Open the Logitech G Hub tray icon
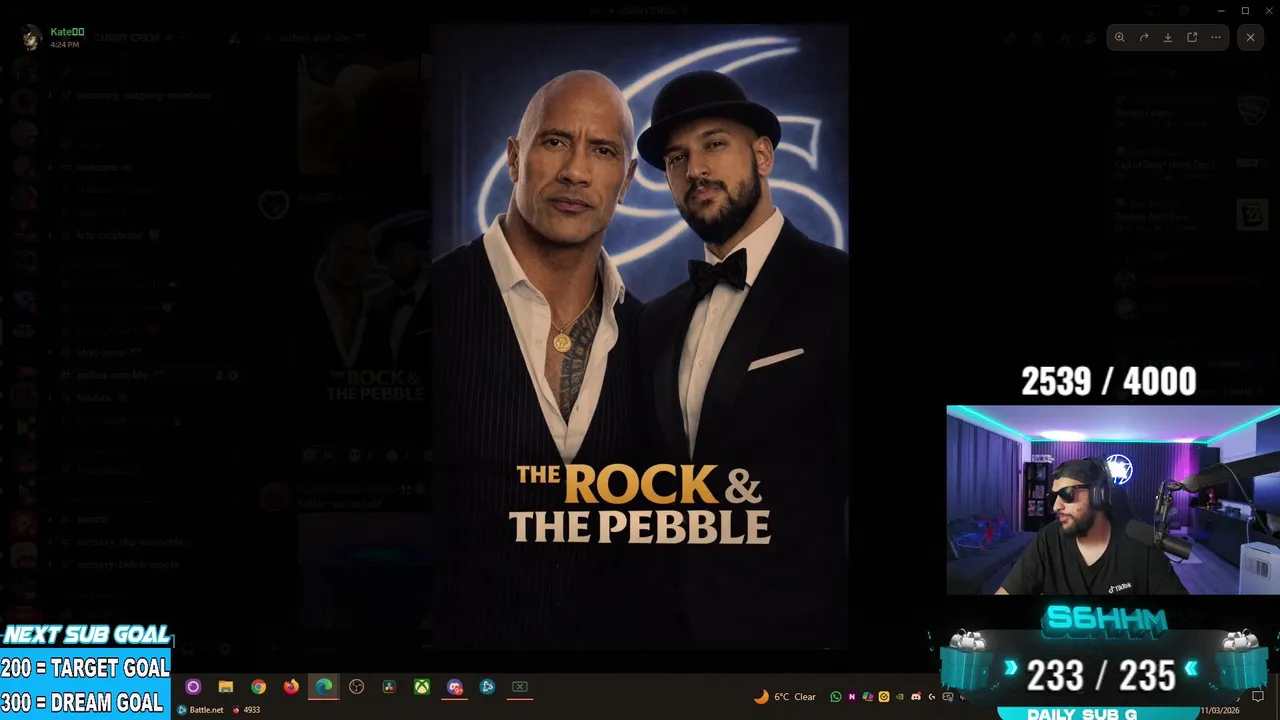Screen dimensions: 1280x720 (x=932, y=697)
